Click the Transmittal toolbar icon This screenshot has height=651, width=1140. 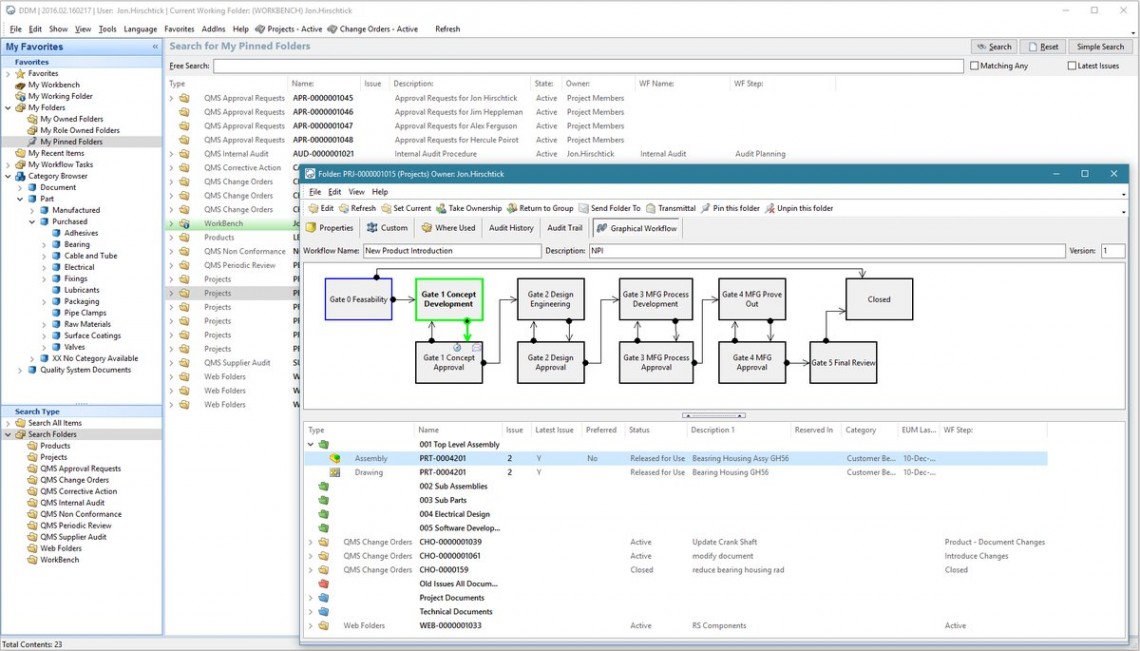click(x=650, y=208)
